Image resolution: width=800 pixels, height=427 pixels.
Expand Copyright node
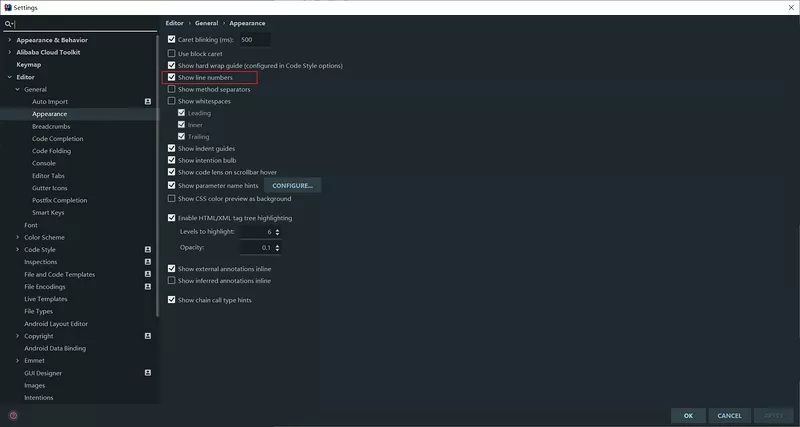17,336
